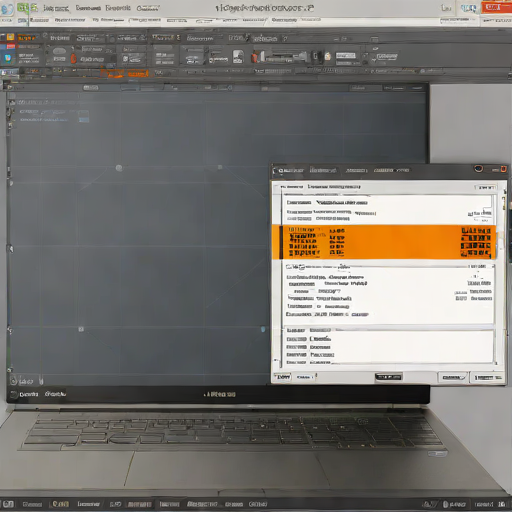The width and height of the screenshot is (512, 512).
Task: Expand the small arrow at the dialog list's bottom-left
Action: pos(276,360)
